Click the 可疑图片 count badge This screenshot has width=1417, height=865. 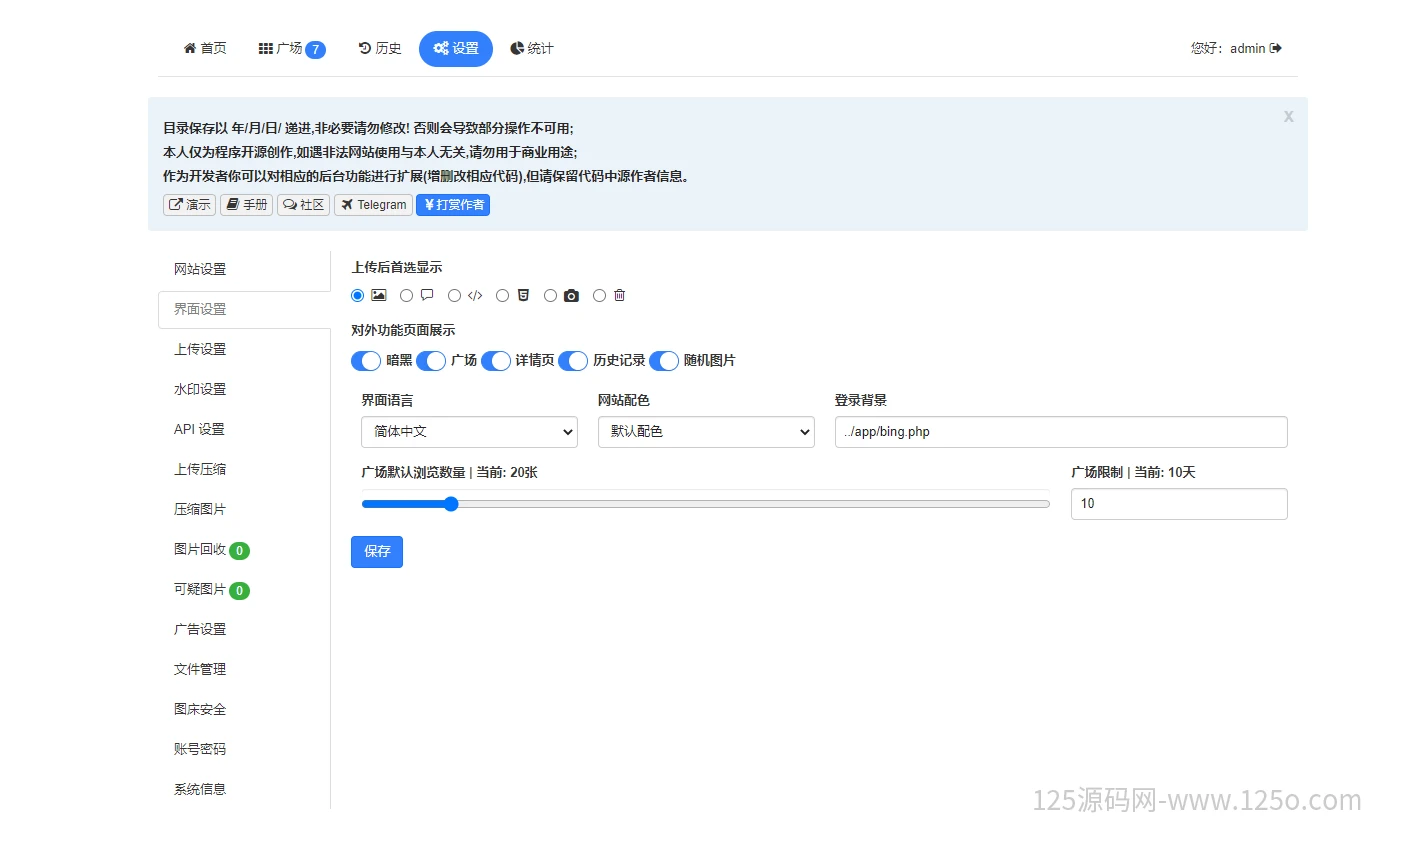point(239,591)
